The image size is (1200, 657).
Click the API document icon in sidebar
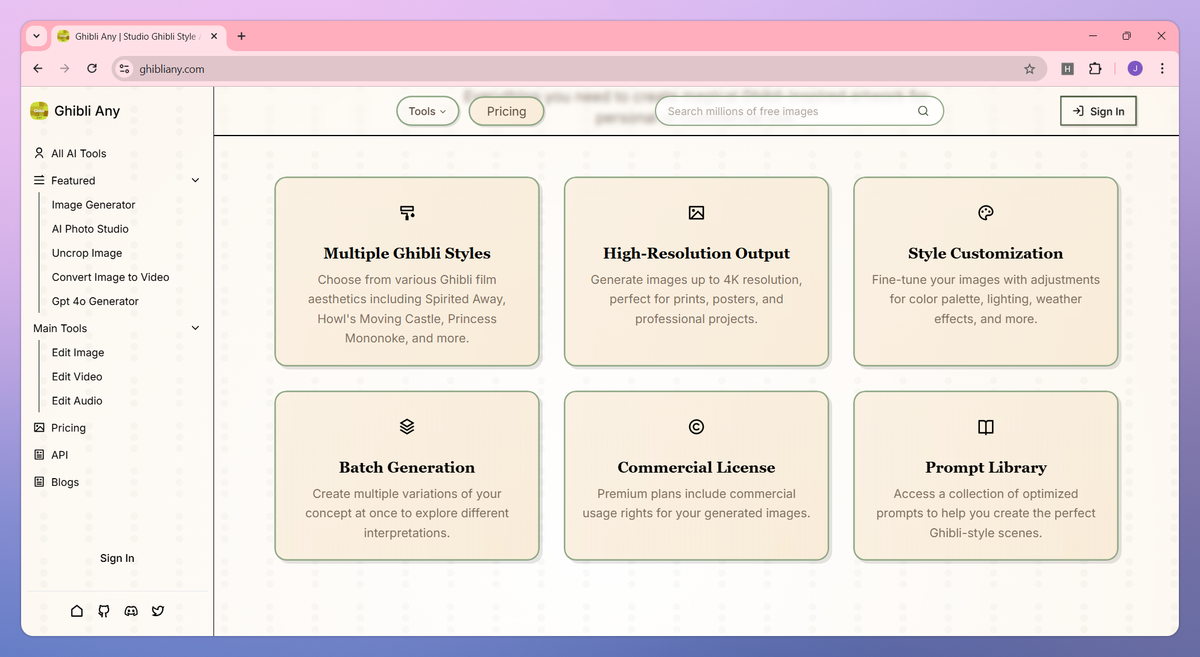[39, 454]
